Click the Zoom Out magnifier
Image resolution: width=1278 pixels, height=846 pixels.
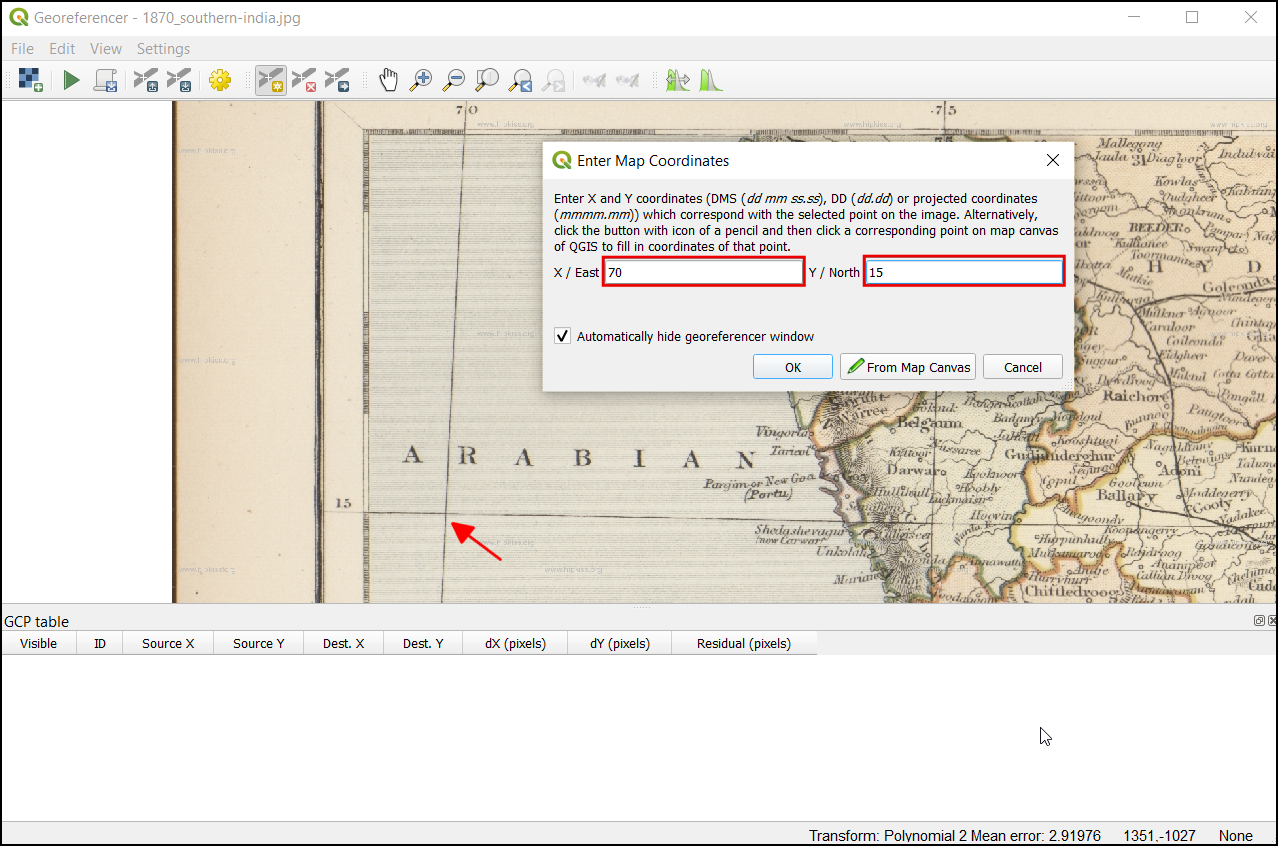(x=454, y=80)
